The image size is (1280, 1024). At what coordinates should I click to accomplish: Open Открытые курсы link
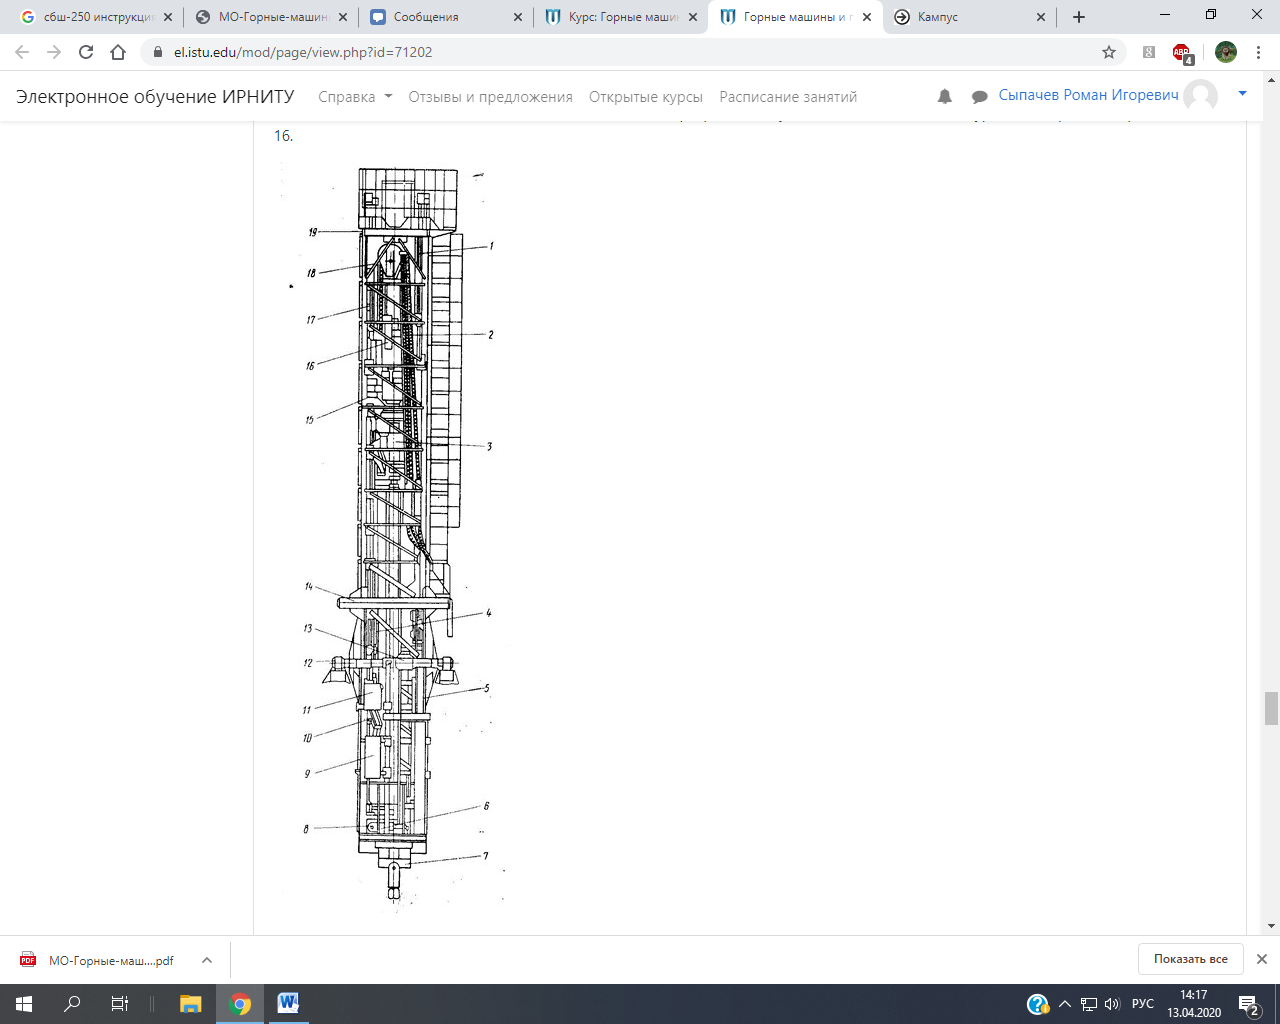pyautogui.click(x=646, y=97)
